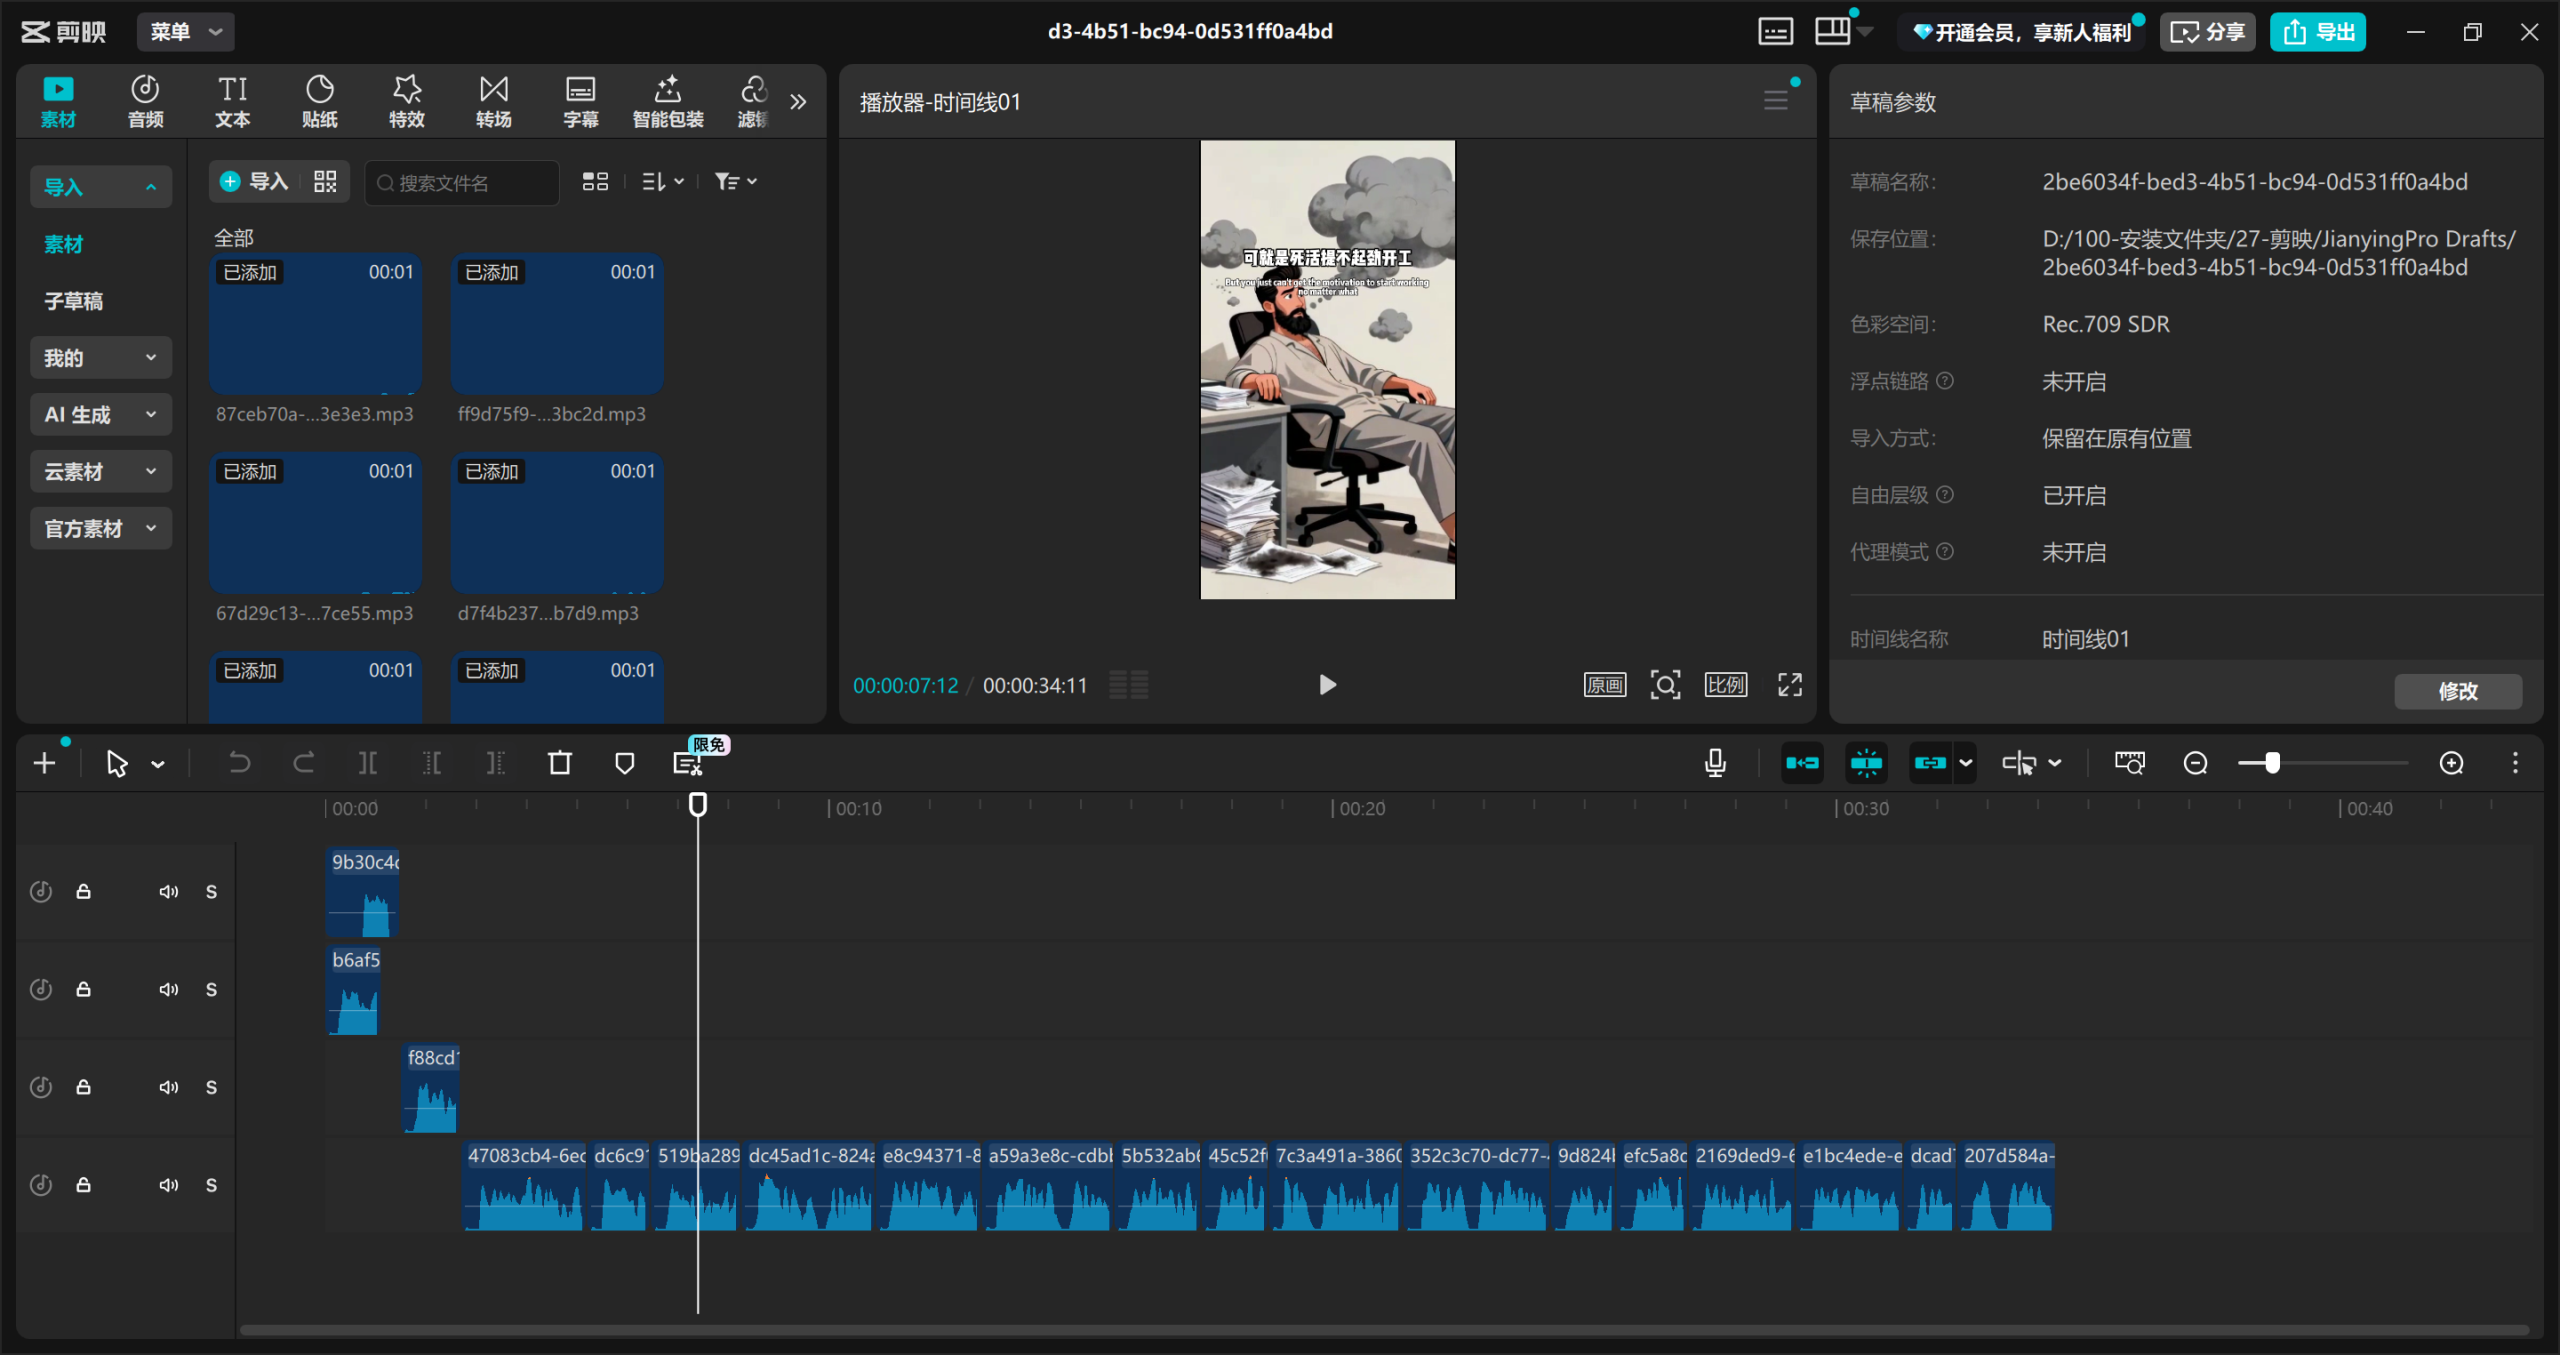This screenshot has width=2560, height=1355.
Task: Click the 搜索文件名 search field
Action: click(460, 183)
